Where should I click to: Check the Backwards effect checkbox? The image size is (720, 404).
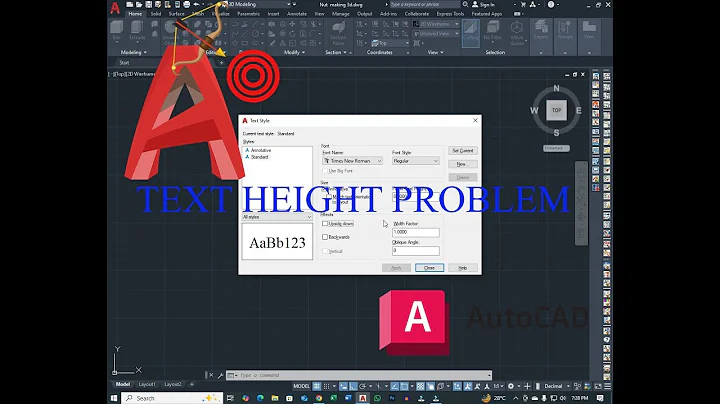(x=325, y=237)
